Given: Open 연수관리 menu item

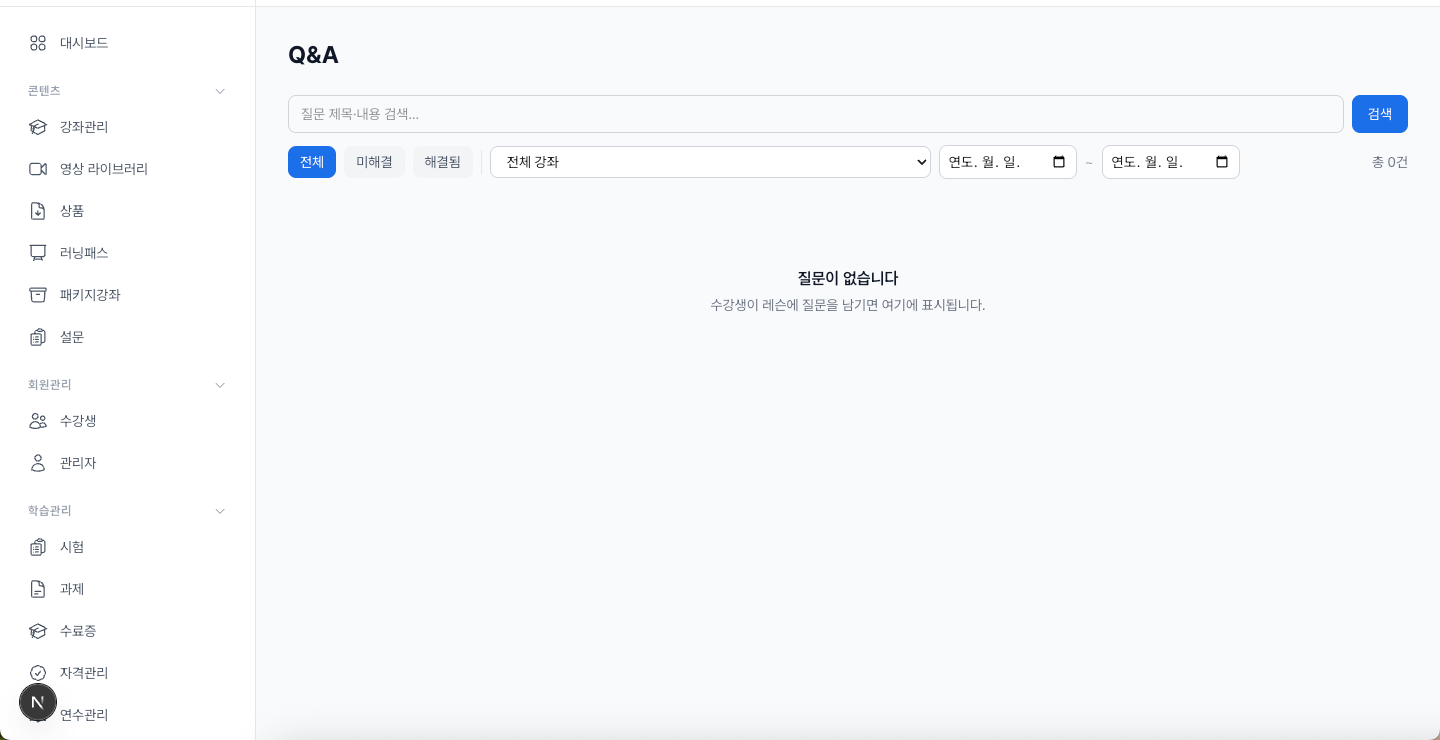Looking at the screenshot, I should click(128, 715).
